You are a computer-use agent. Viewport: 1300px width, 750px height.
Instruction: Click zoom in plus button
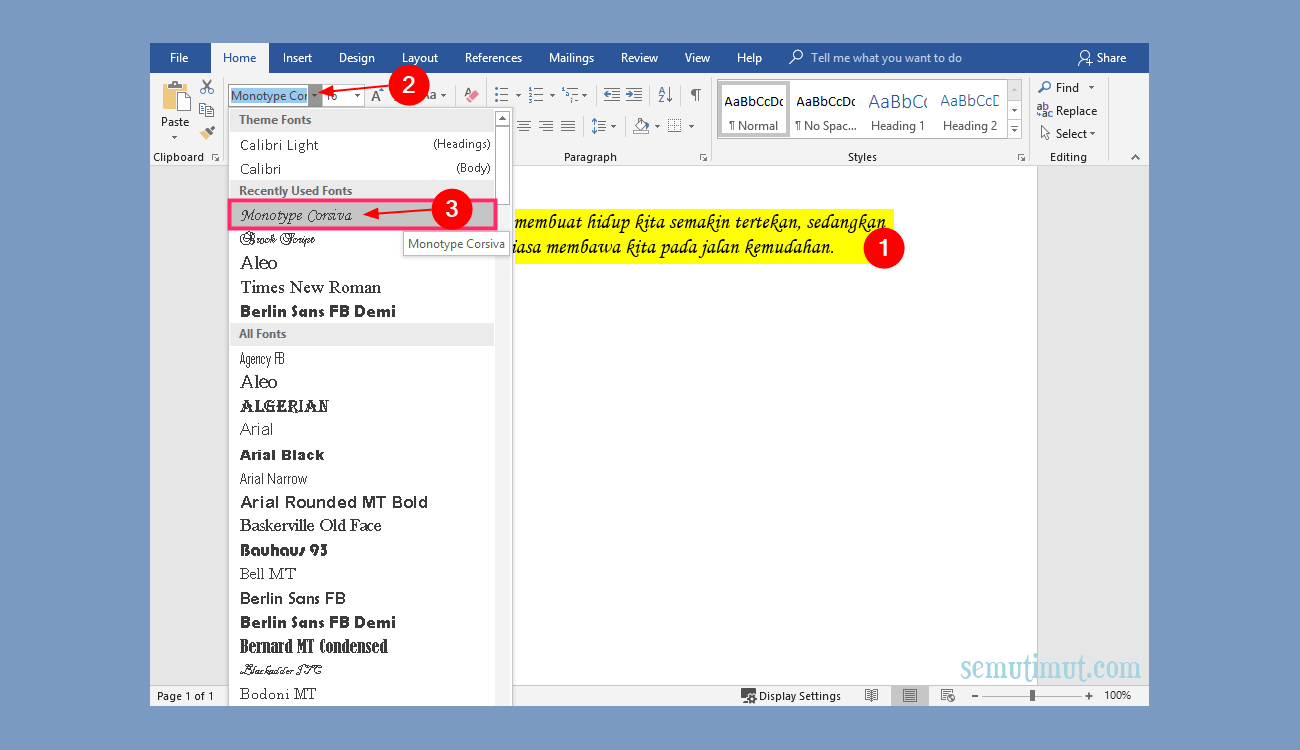pyautogui.click(x=1089, y=696)
